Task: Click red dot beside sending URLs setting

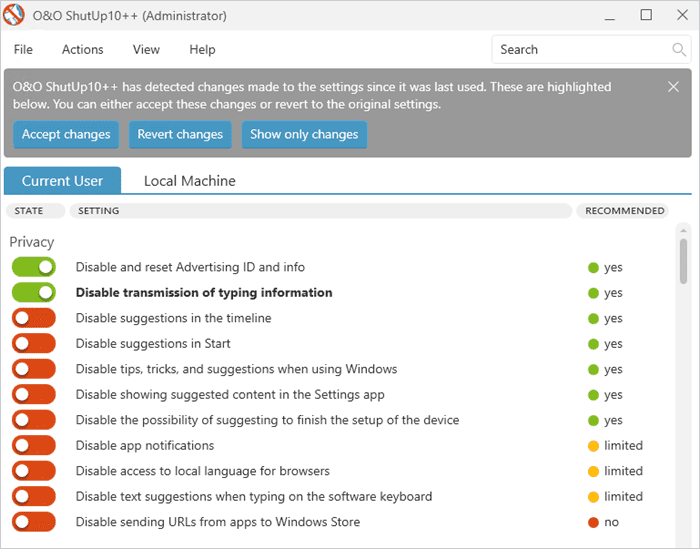Action: pyautogui.click(x=593, y=522)
